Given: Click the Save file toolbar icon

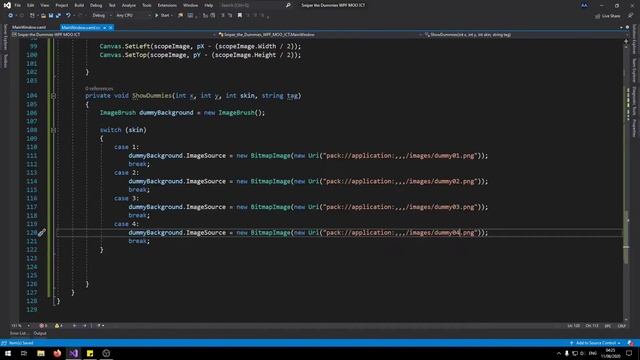Looking at the screenshot, I should [51, 16].
